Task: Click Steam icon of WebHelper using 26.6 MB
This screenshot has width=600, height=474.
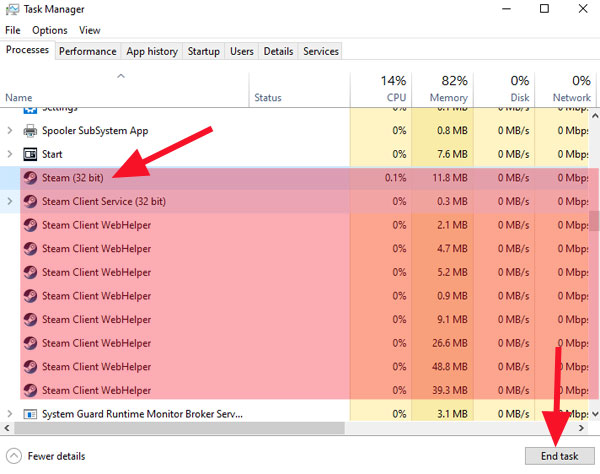Action: (30, 343)
